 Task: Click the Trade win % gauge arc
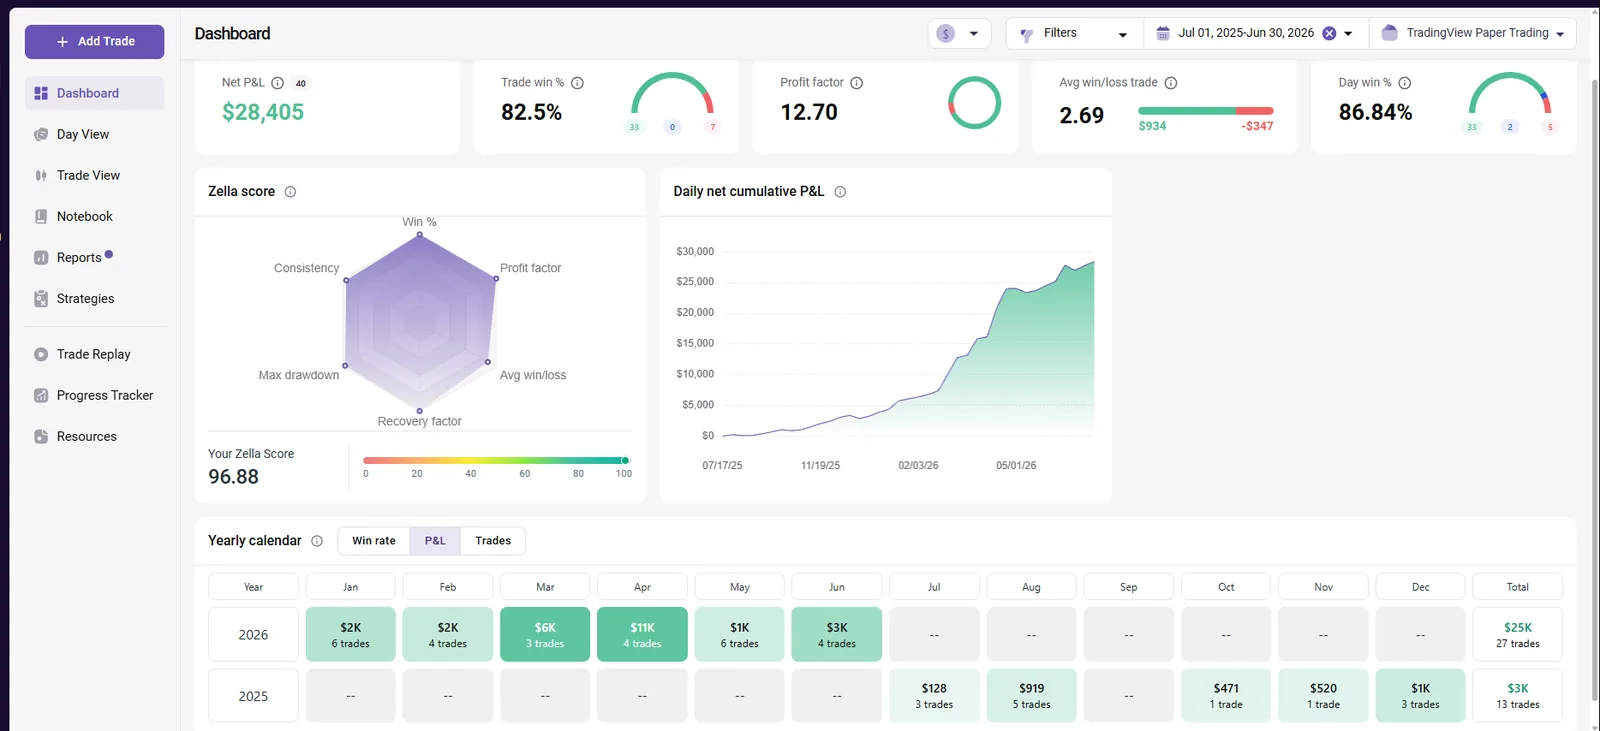[x=673, y=94]
